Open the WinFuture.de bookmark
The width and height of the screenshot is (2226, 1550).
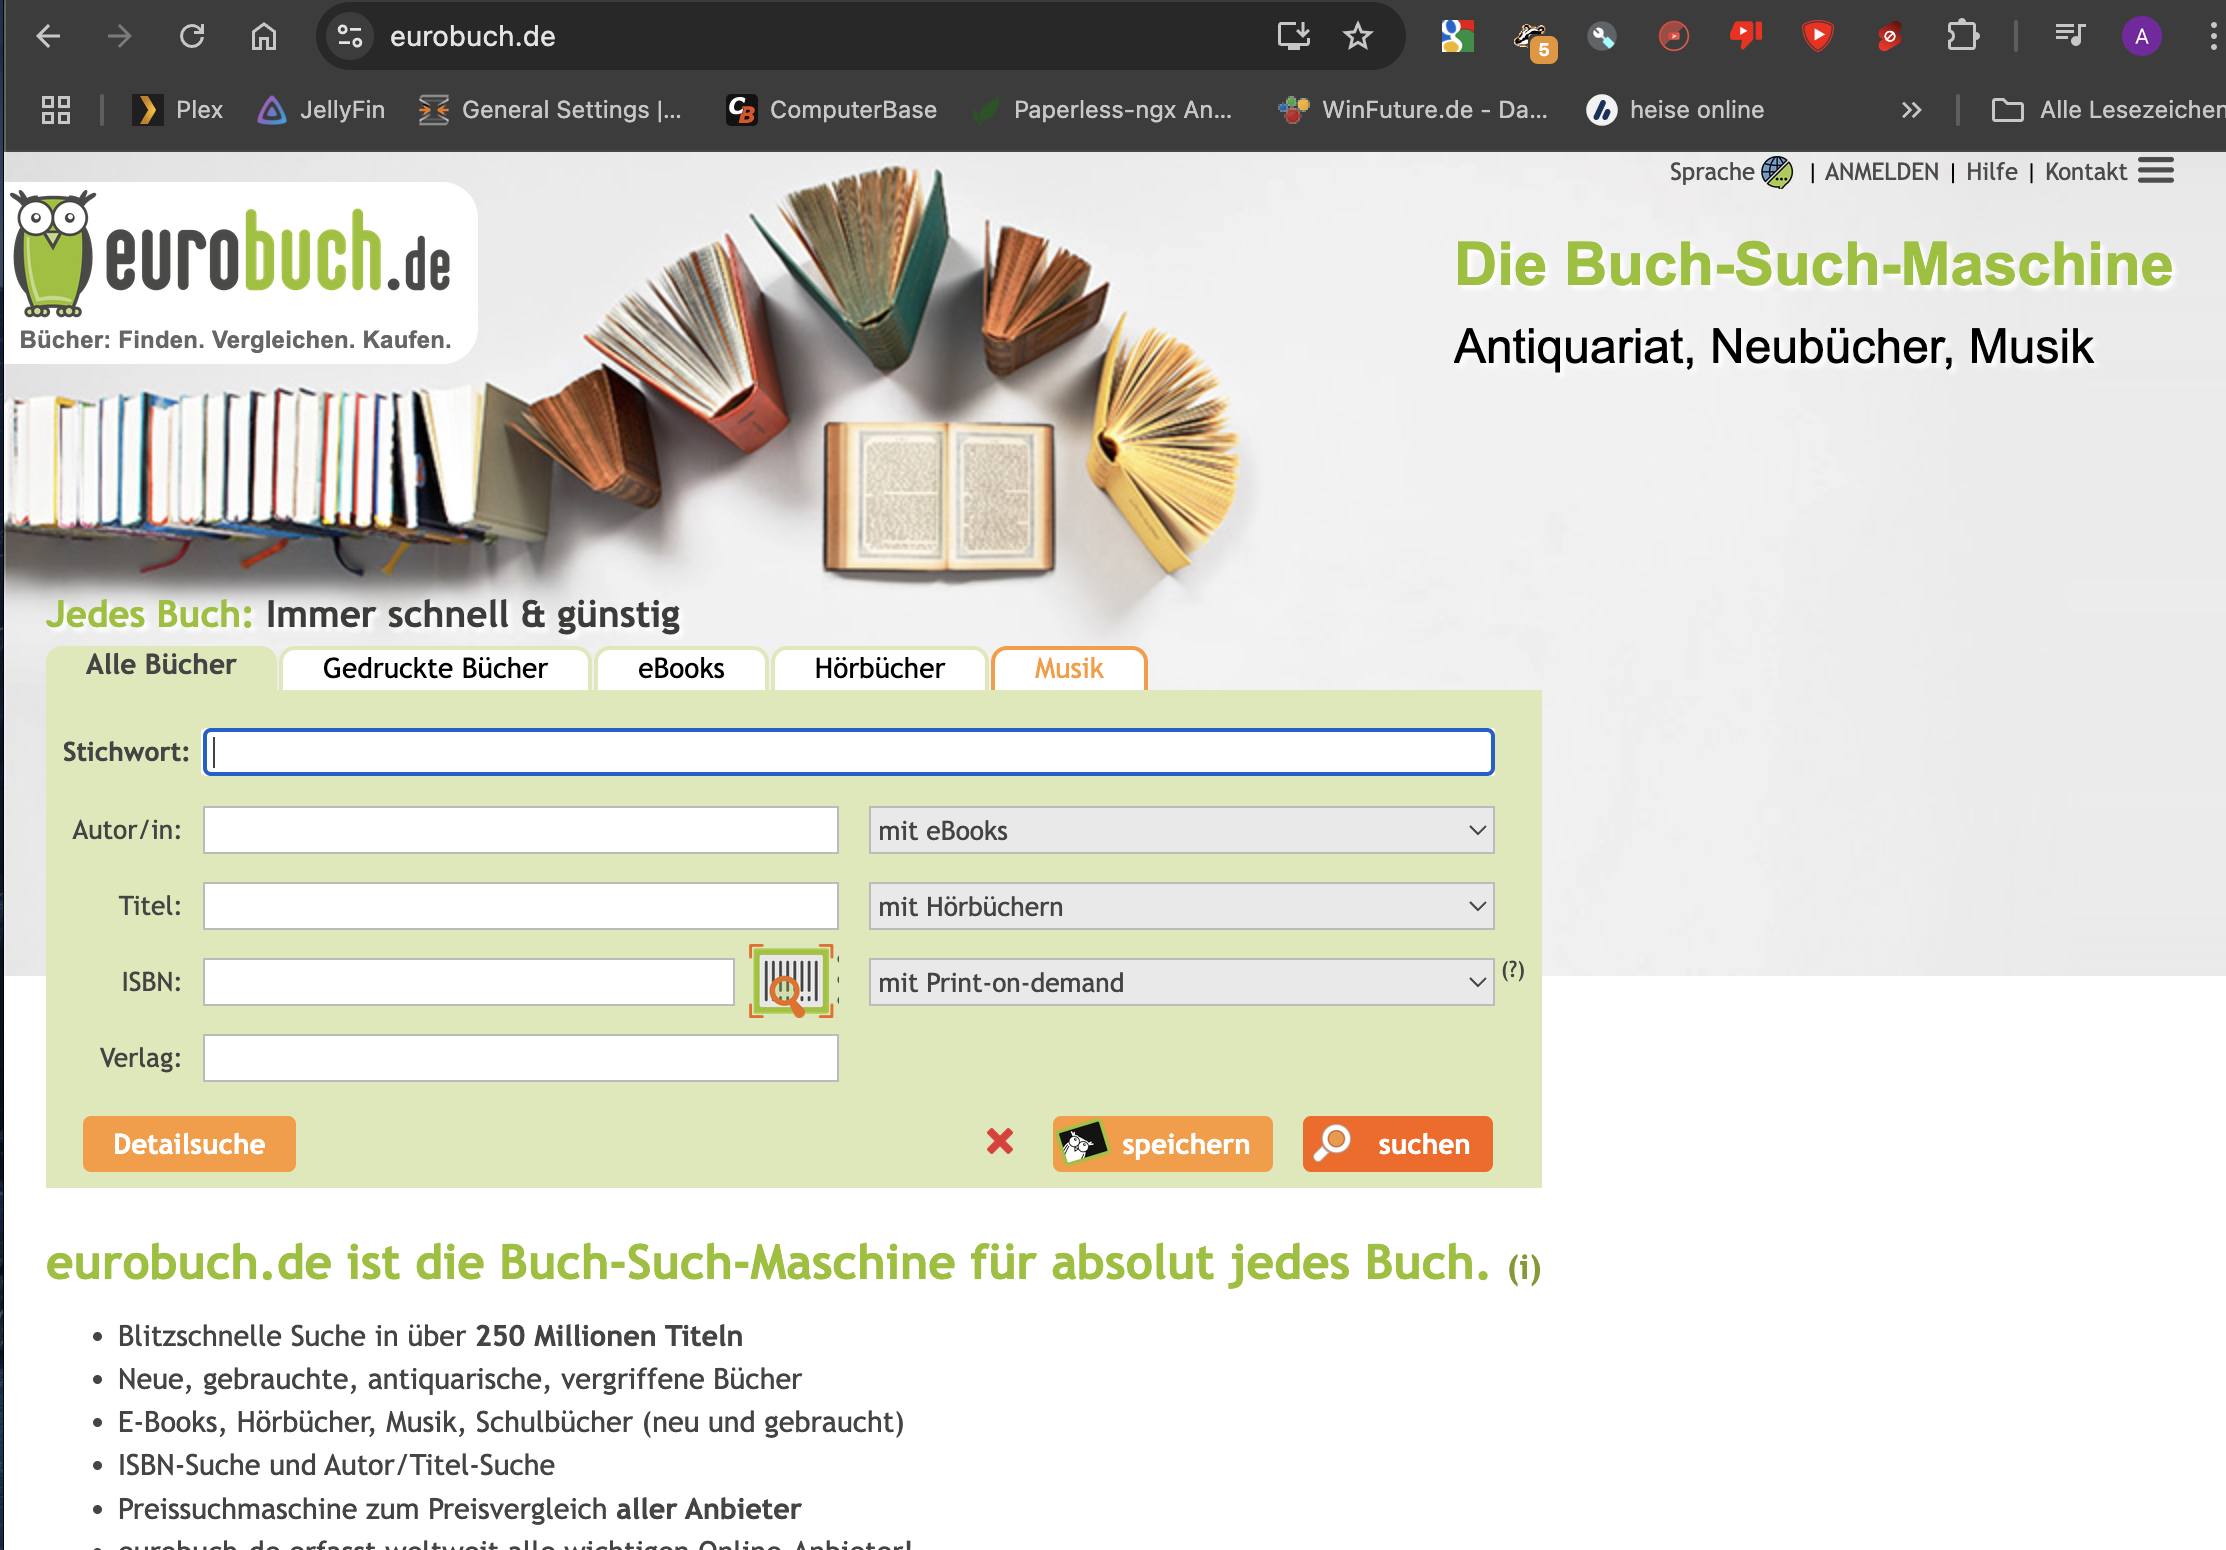coord(1413,110)
